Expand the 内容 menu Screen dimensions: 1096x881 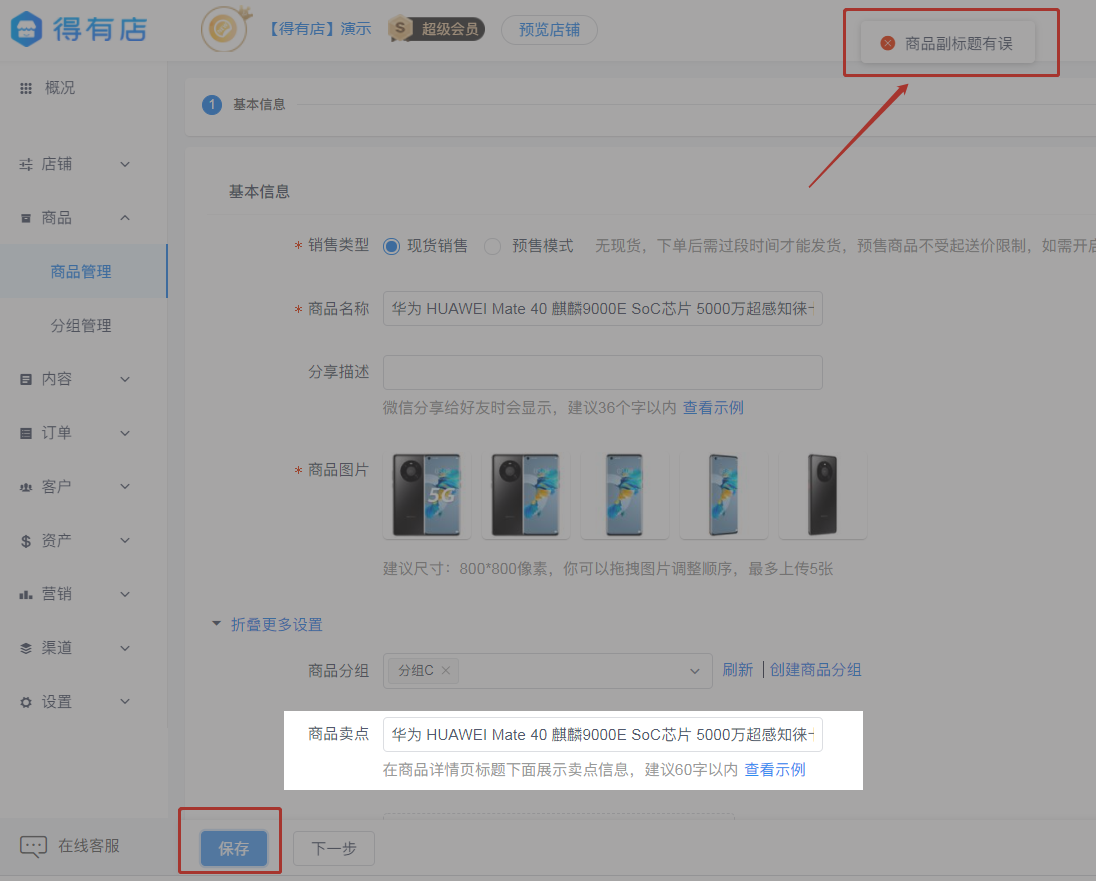tap(125, 379)
